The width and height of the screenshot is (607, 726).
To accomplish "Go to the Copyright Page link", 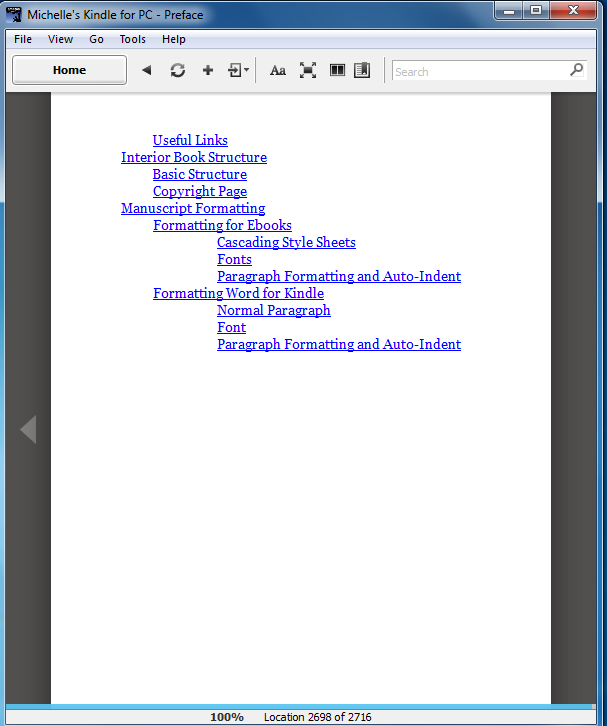I will click(200, 191).
